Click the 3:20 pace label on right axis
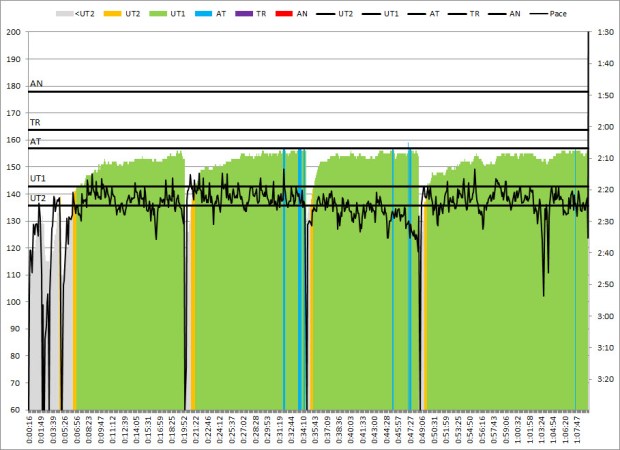This screenshot has width=620, height=450. tap(603, 379)
